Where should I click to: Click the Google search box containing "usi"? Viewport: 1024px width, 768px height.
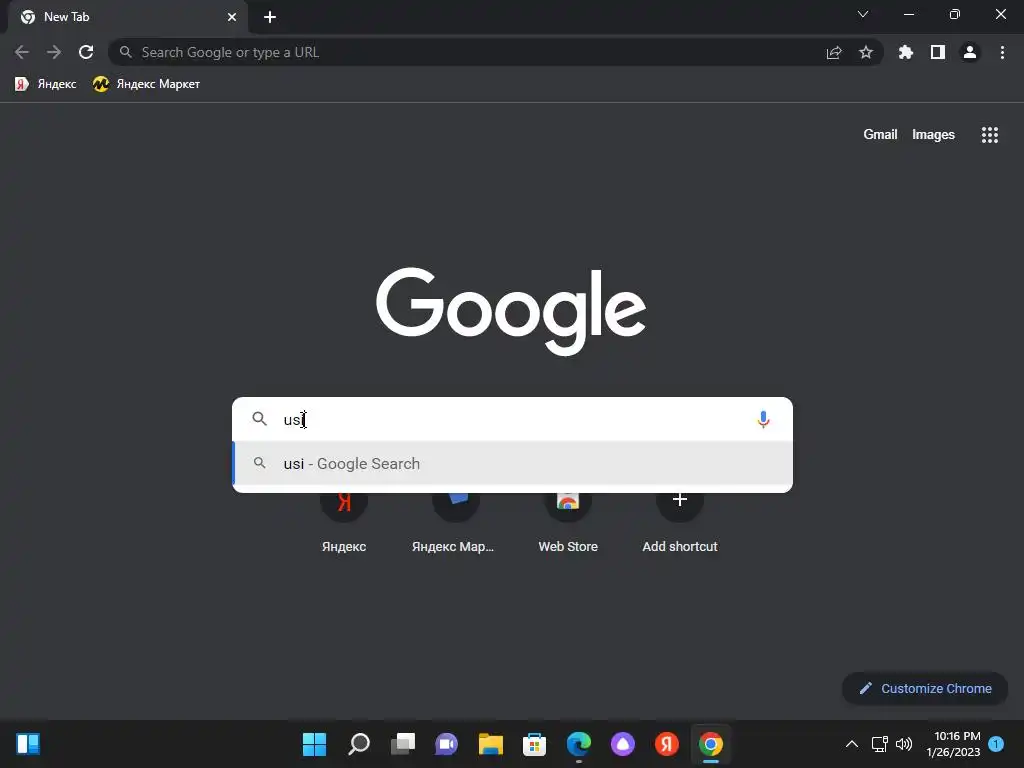[x=513, y=419]
